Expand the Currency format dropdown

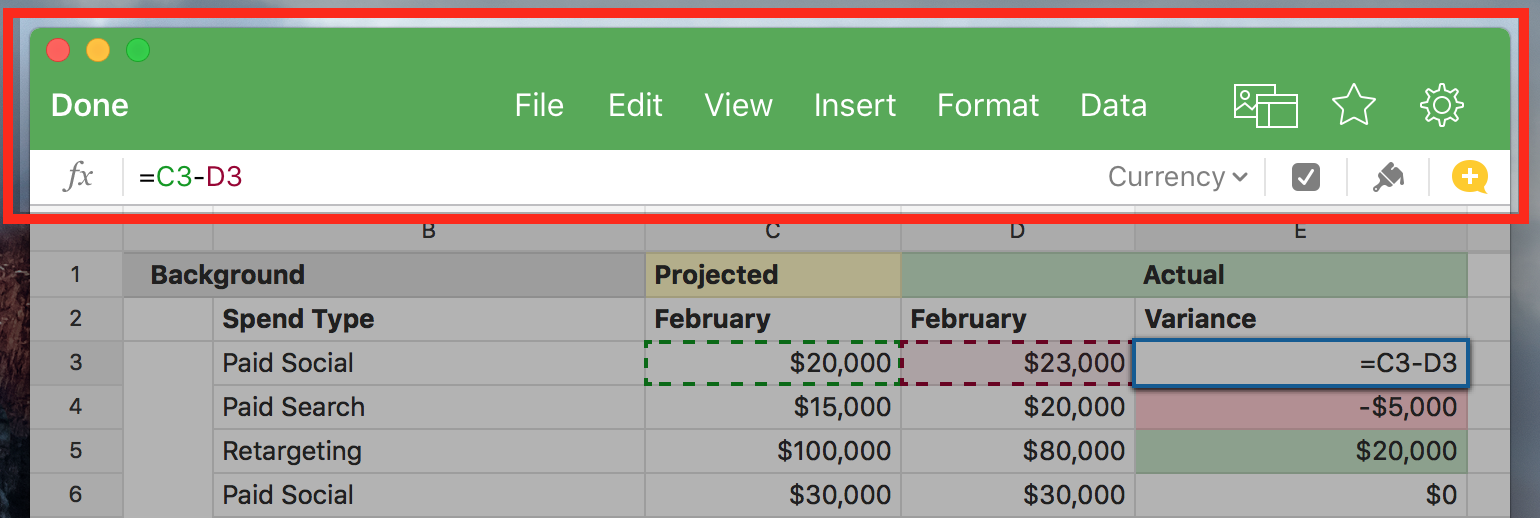(x=1177, y=177)
